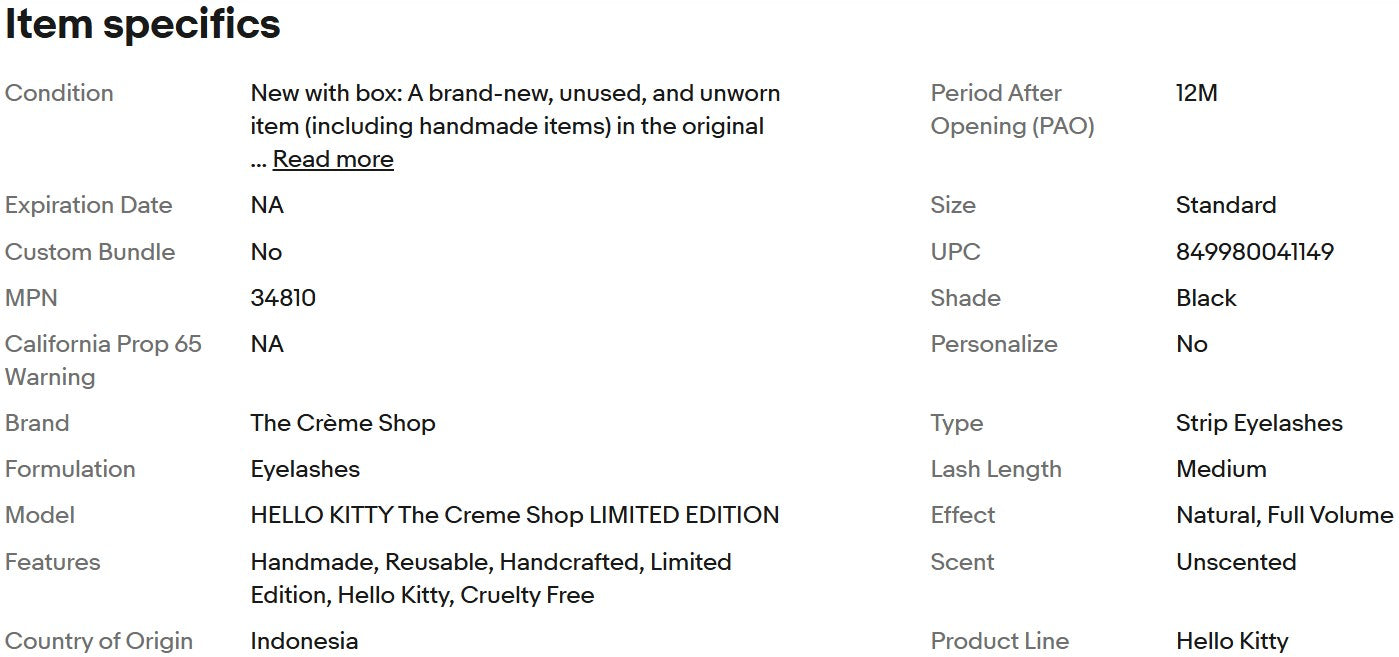The width and height of the screenshot is (1399, 657).
Task: Click the Lash Length value Medium
Action: (x=1220, y=469)
